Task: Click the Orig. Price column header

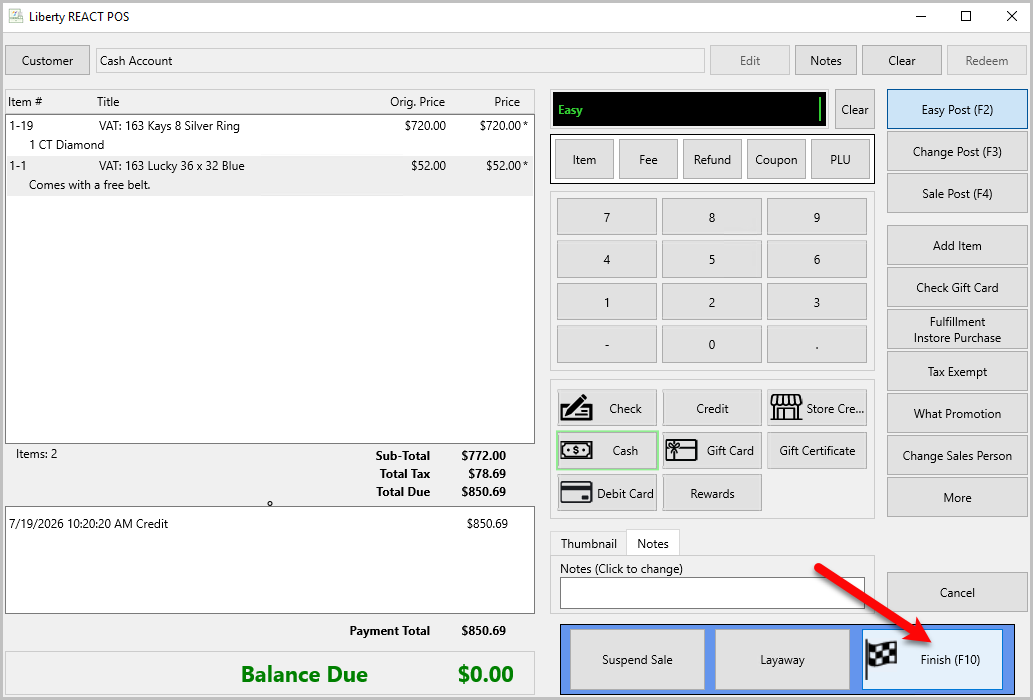Action: 417,101
